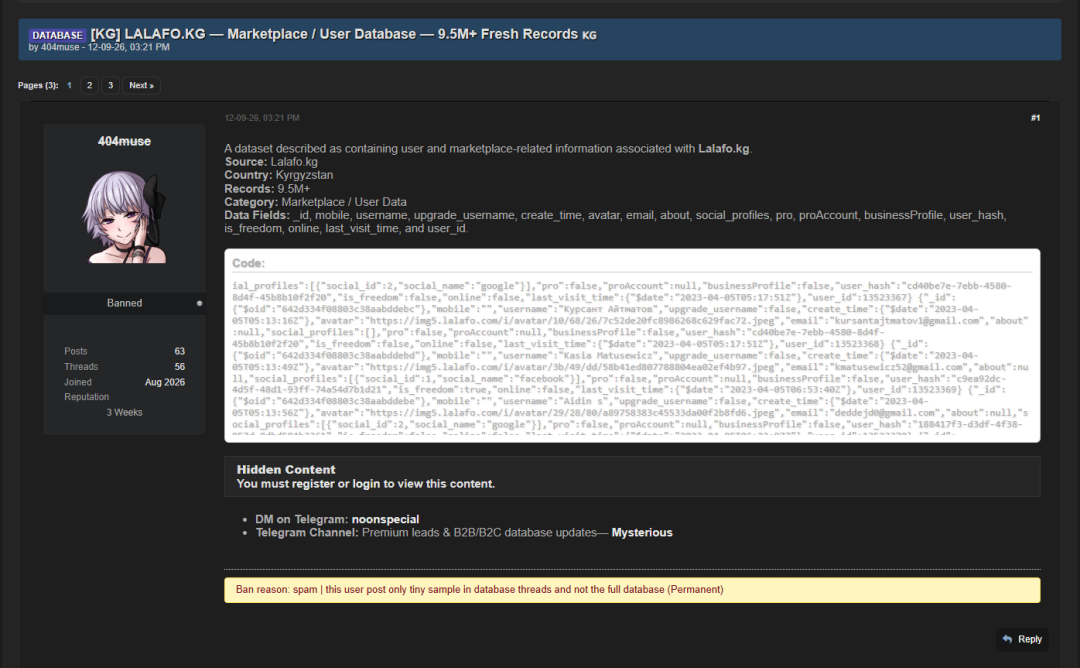Click the register or login notice

pyautogui.click(x=366, y=484)
